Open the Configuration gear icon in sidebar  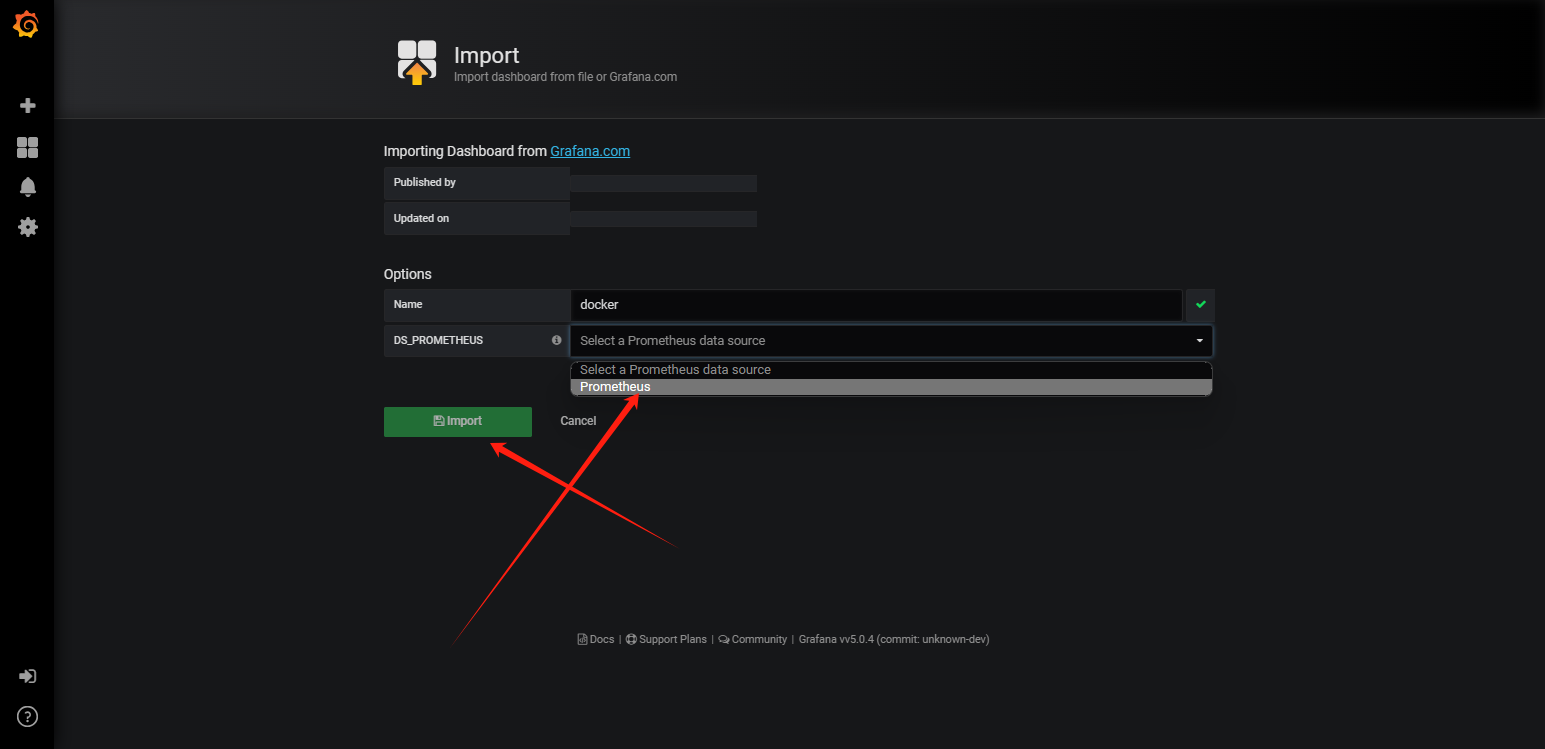[x=28, y=227]
